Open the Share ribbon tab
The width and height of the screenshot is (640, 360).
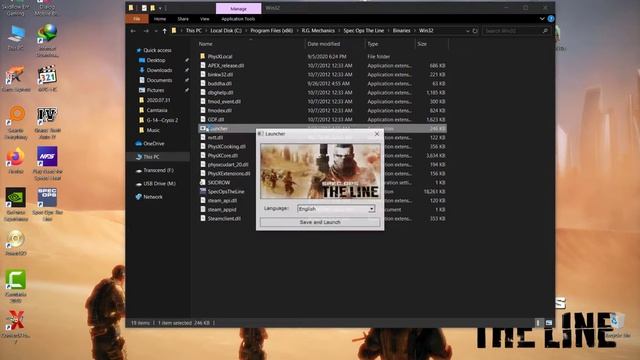coord(183,19)
